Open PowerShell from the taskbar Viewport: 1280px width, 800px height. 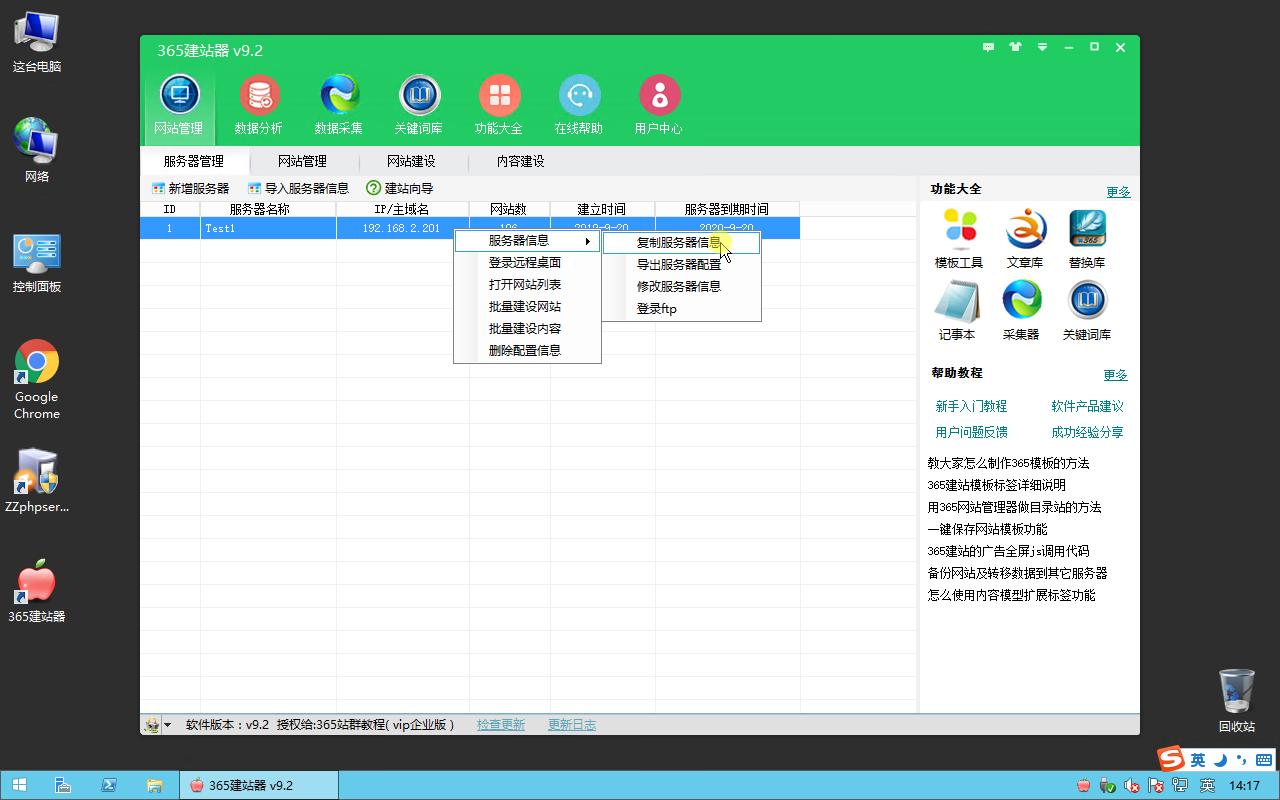[x=109, y=785]
